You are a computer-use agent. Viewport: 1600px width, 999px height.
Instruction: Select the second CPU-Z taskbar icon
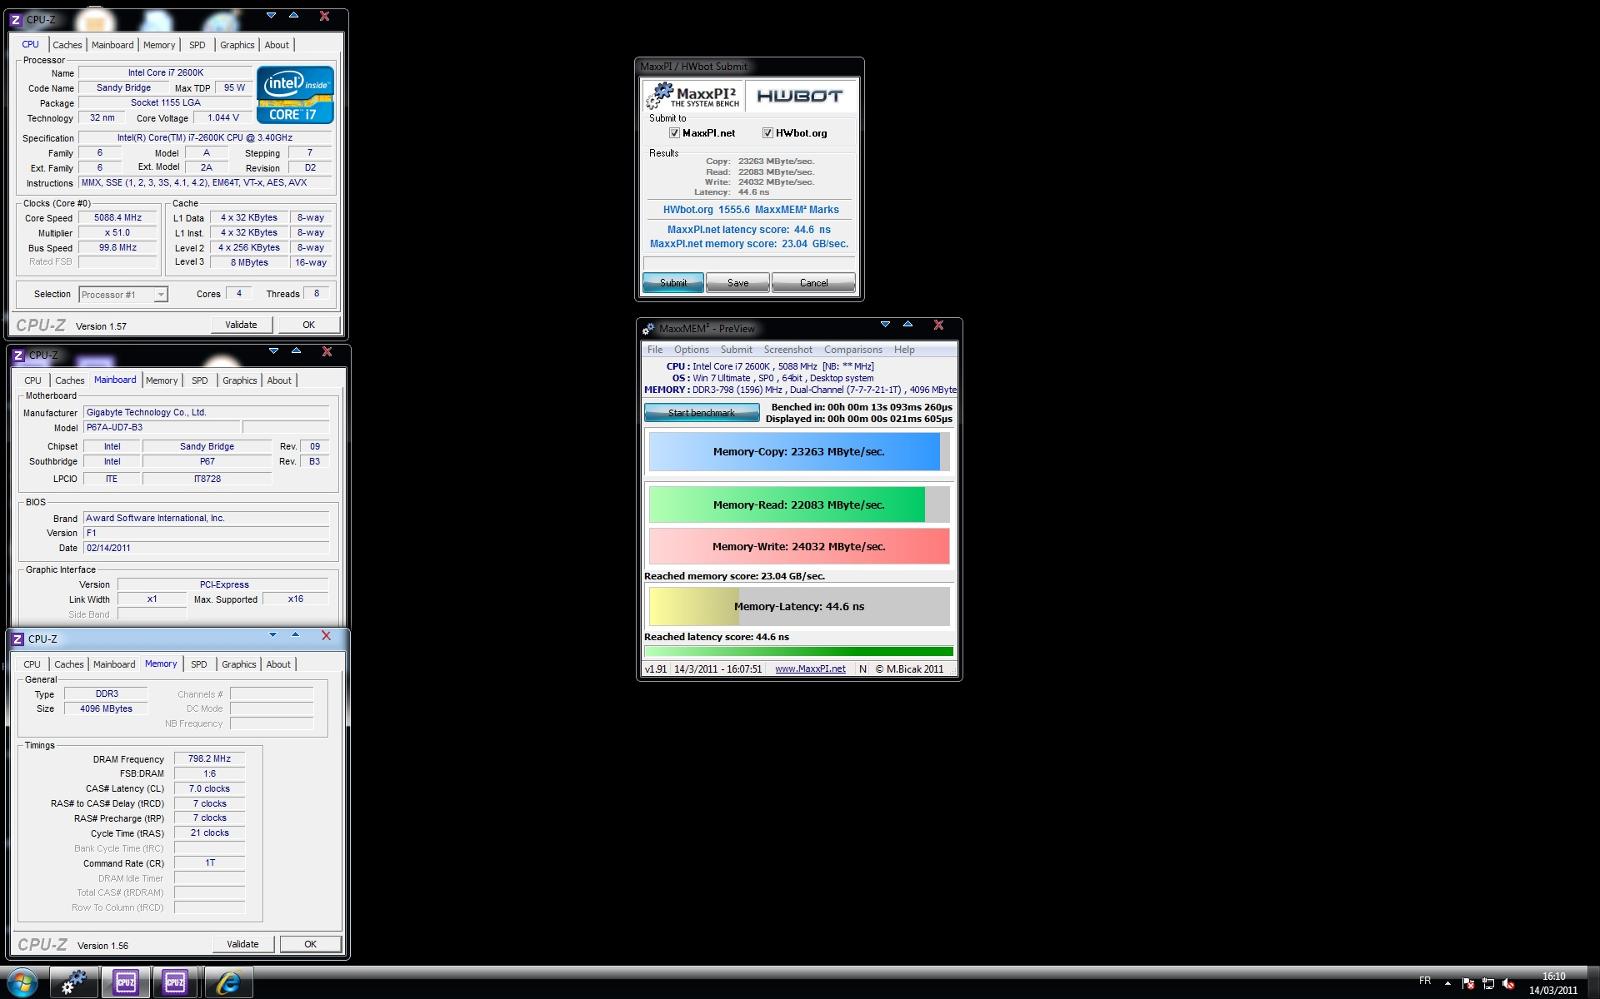pos(175,982)
